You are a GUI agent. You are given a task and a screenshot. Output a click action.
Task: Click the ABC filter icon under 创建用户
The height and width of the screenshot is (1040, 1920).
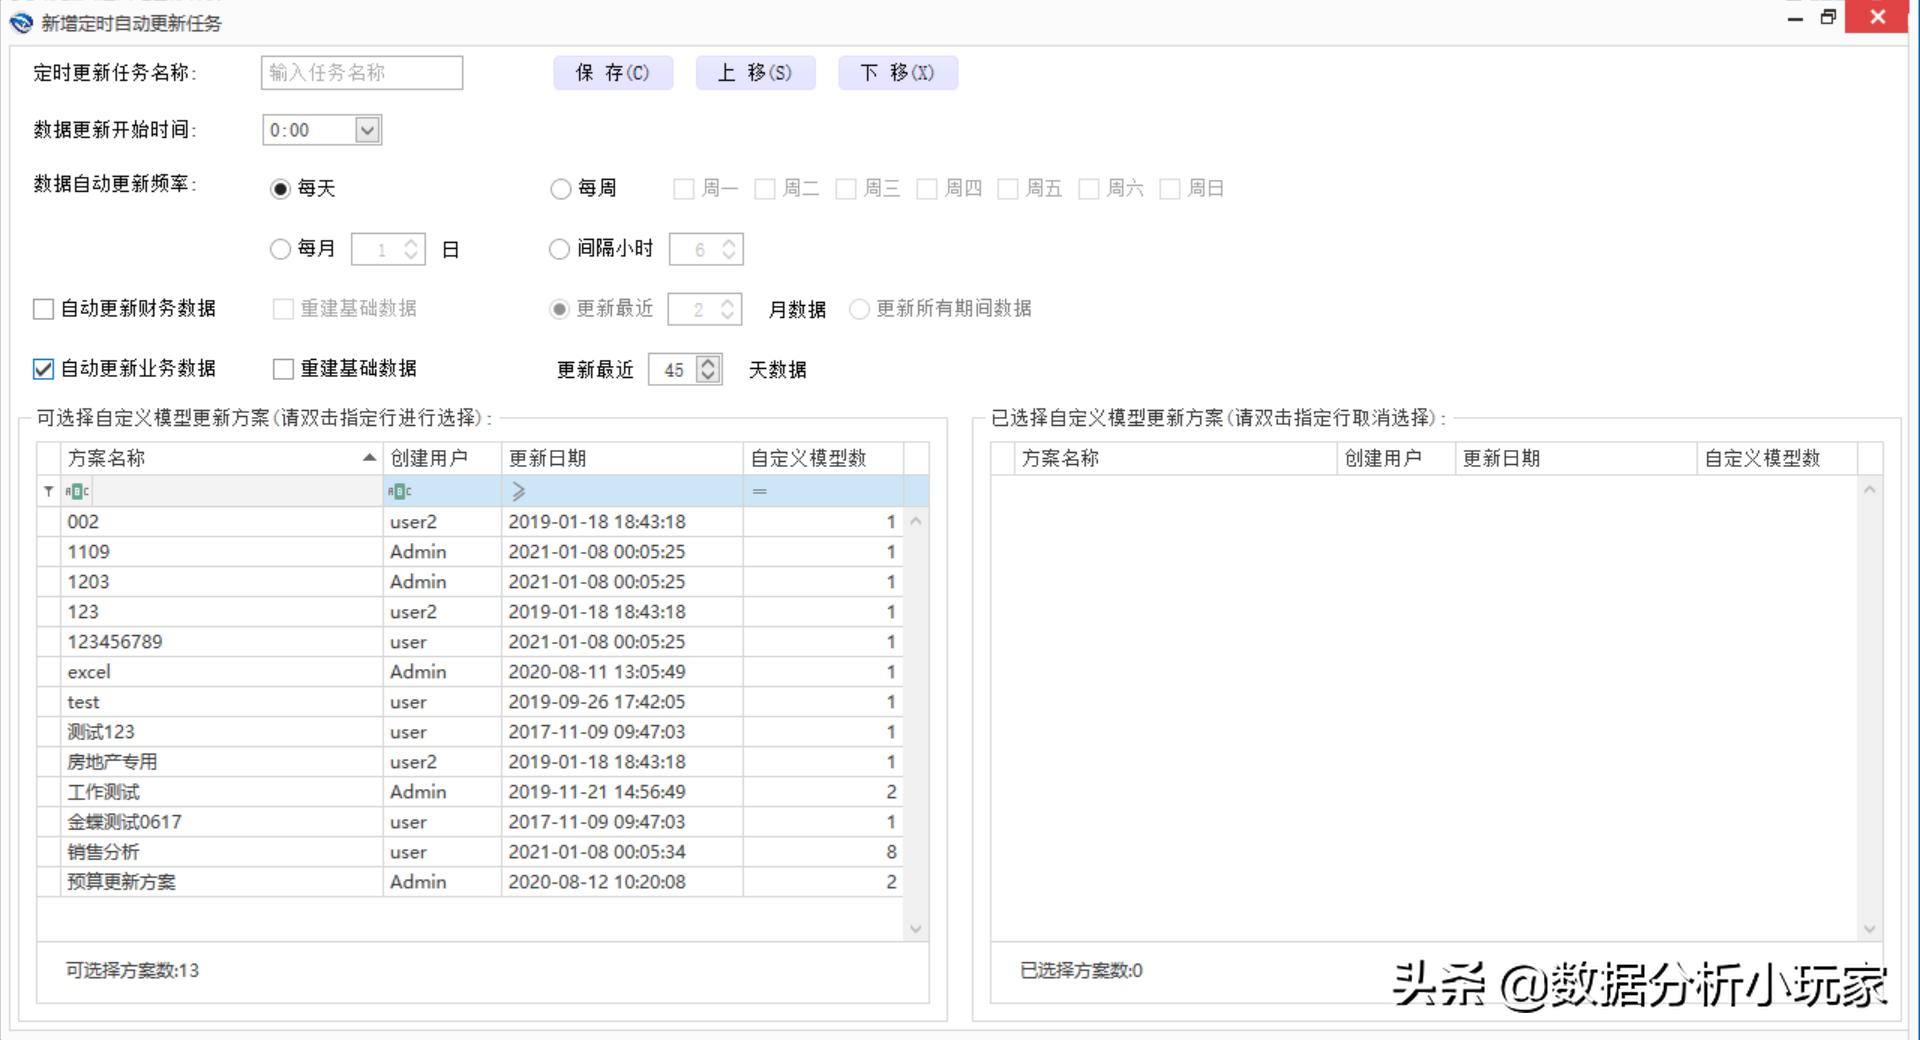pos(399,491)
